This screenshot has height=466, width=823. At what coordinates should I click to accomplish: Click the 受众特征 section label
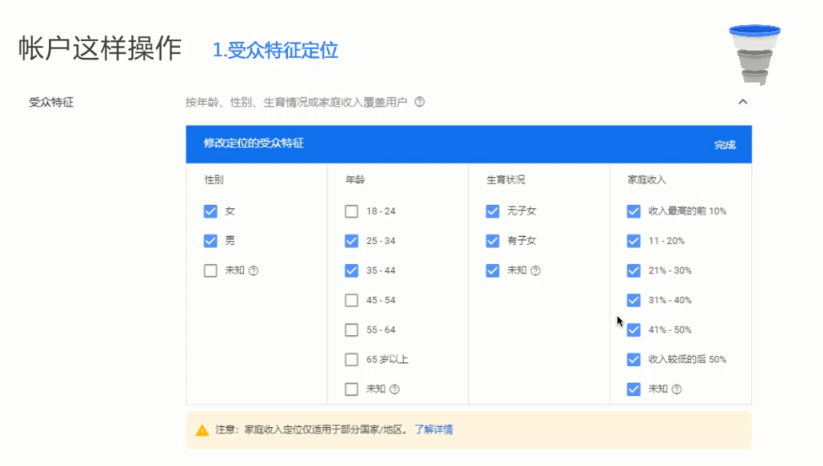[x=51, y=102]
